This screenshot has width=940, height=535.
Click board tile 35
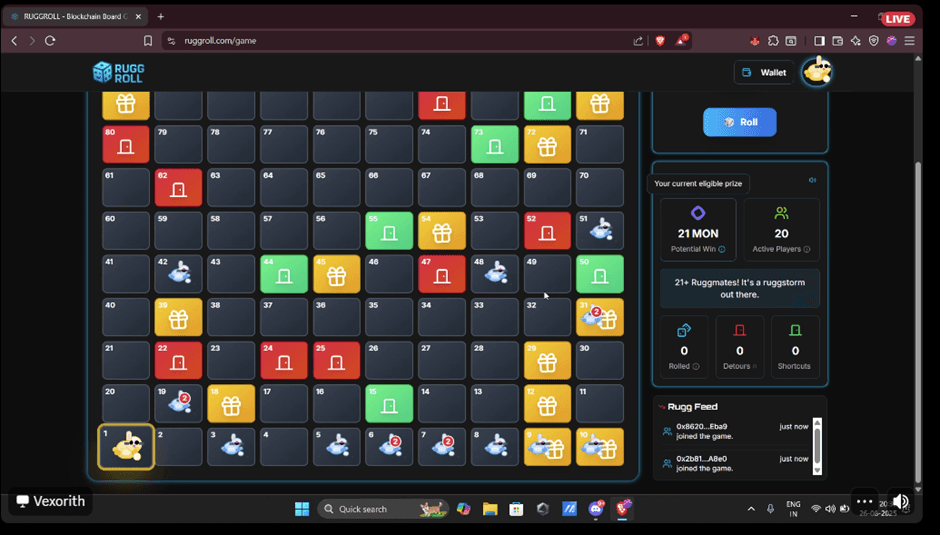tap(389, 317)
